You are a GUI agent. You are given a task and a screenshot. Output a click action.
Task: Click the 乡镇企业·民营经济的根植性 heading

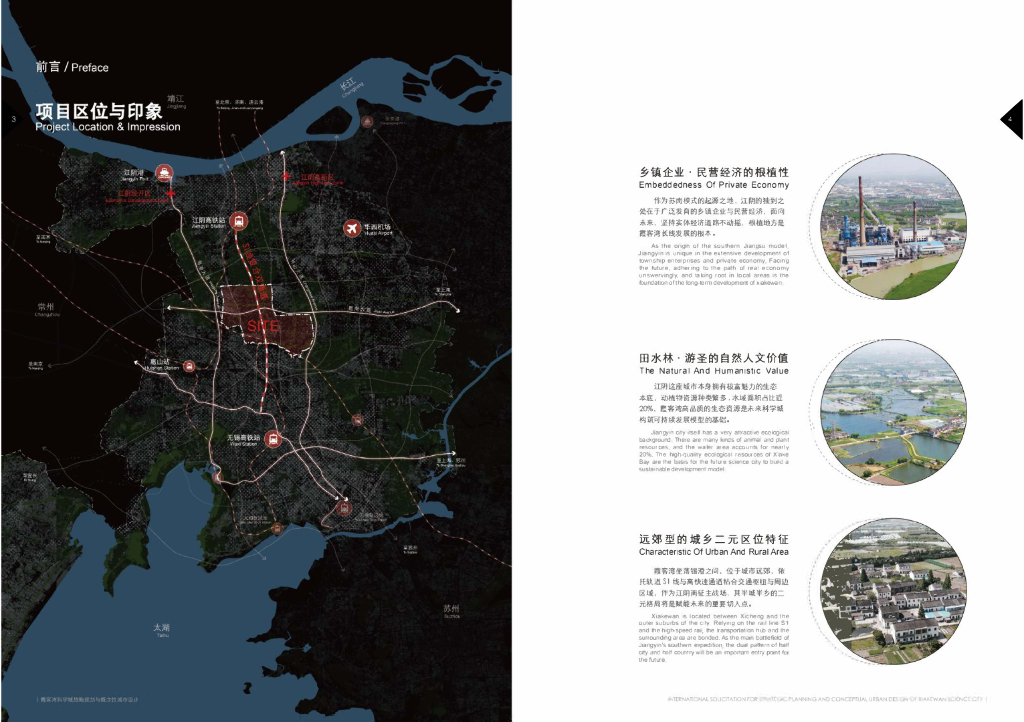pyautogui.click(x=714, y=172)
